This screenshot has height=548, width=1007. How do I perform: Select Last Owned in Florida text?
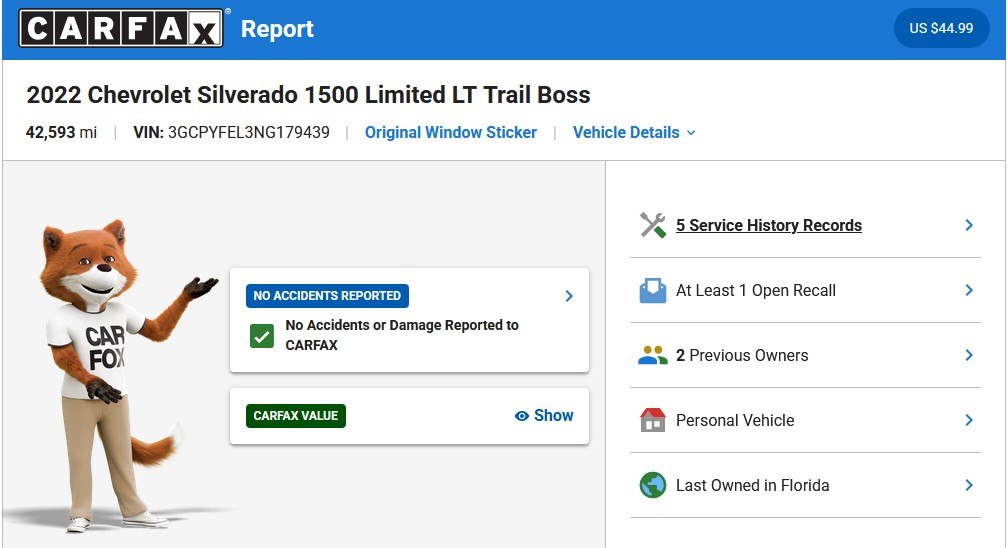752,485
